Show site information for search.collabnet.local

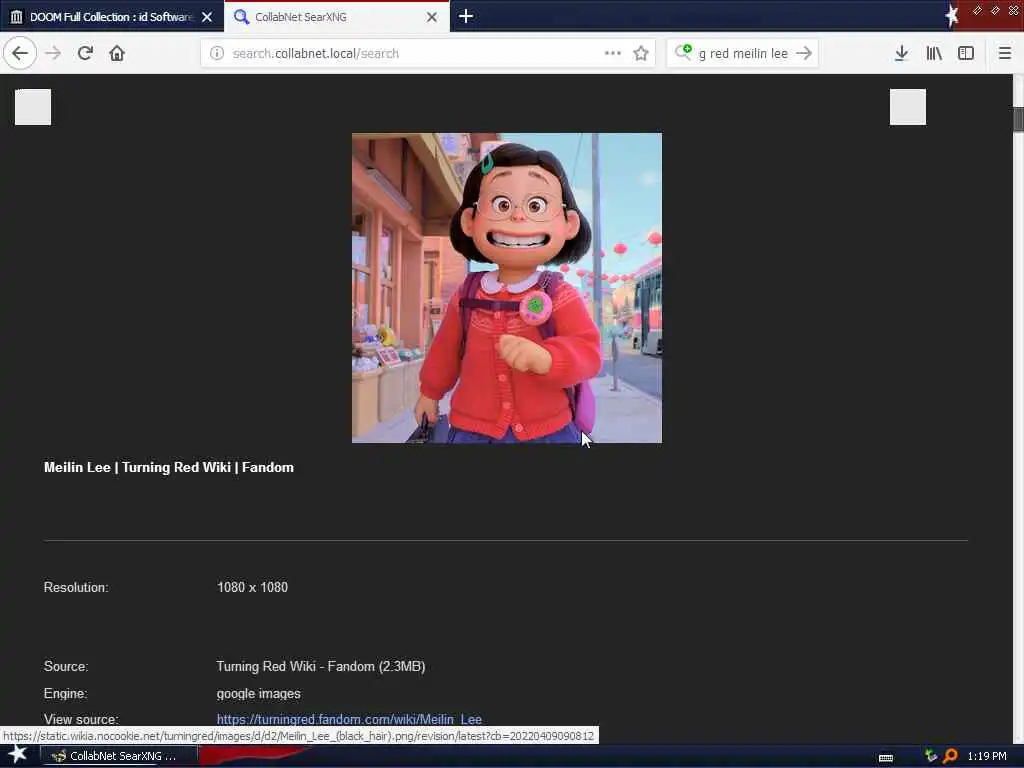(217, 53)
